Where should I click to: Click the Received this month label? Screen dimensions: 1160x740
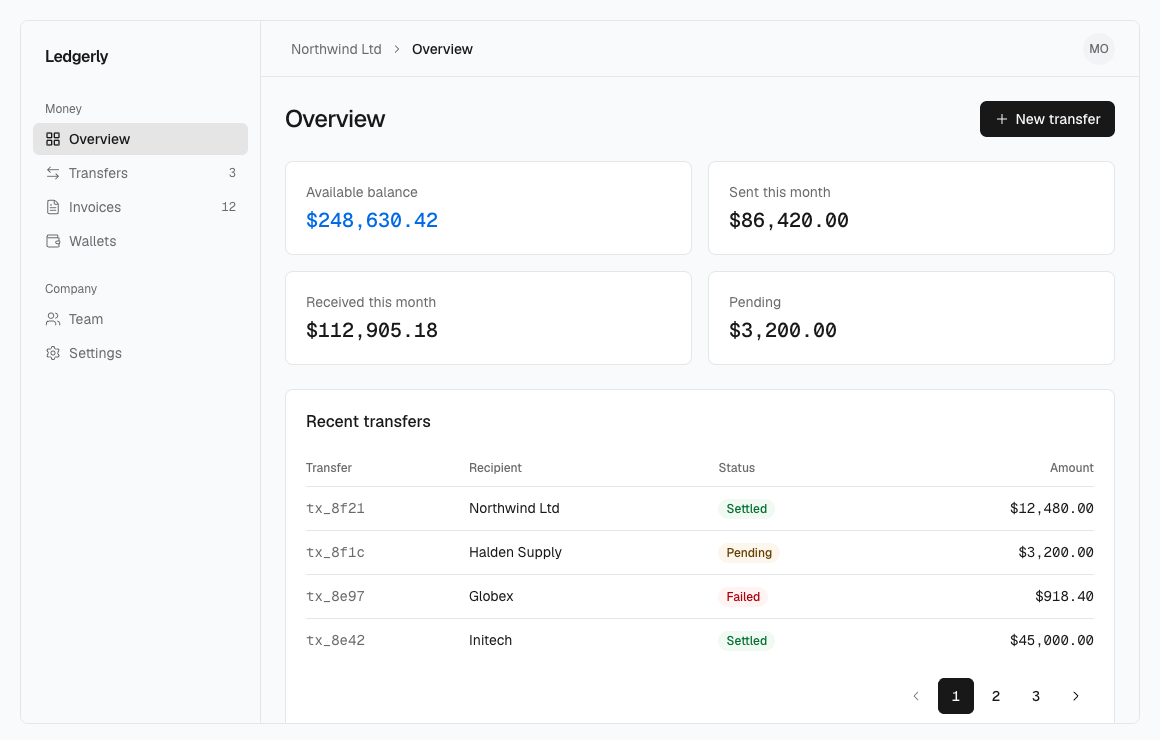(x=371, y=302)
